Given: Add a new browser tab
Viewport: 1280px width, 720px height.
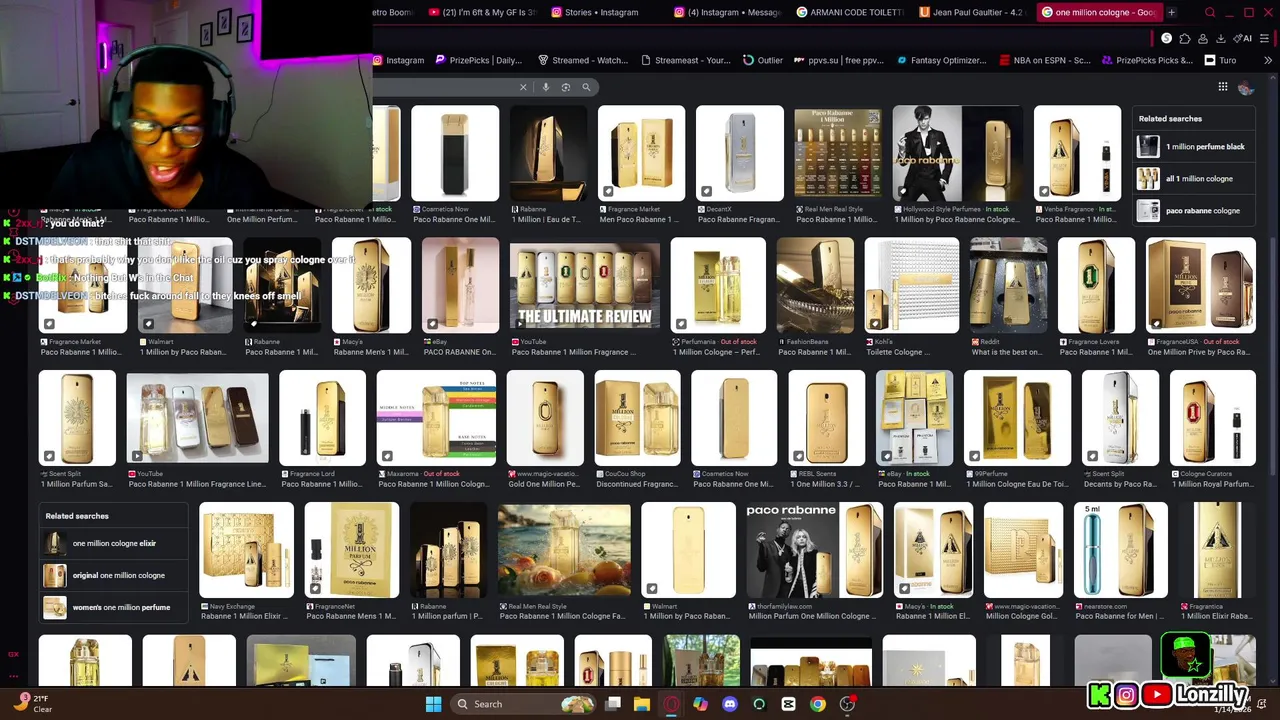Looking at the screenshot, I should click(1171, 12).
